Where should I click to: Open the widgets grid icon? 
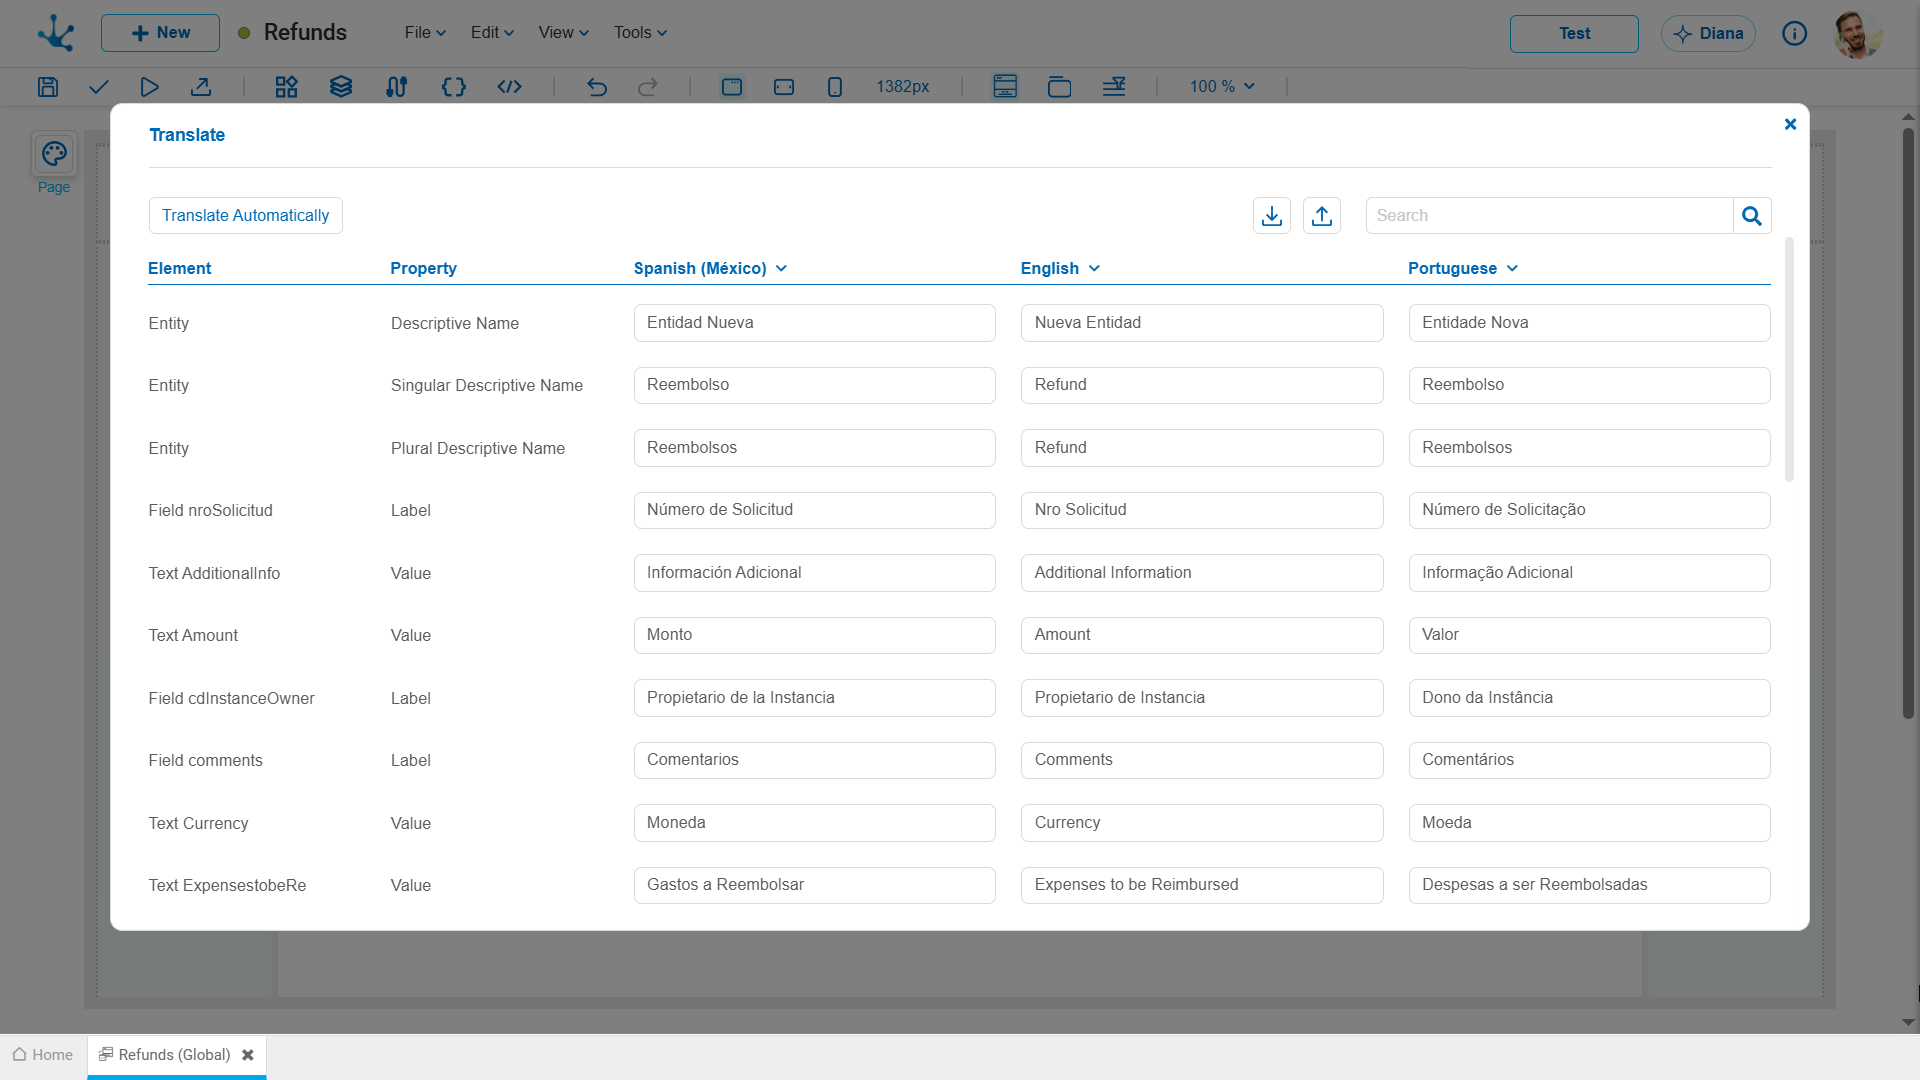287,87
